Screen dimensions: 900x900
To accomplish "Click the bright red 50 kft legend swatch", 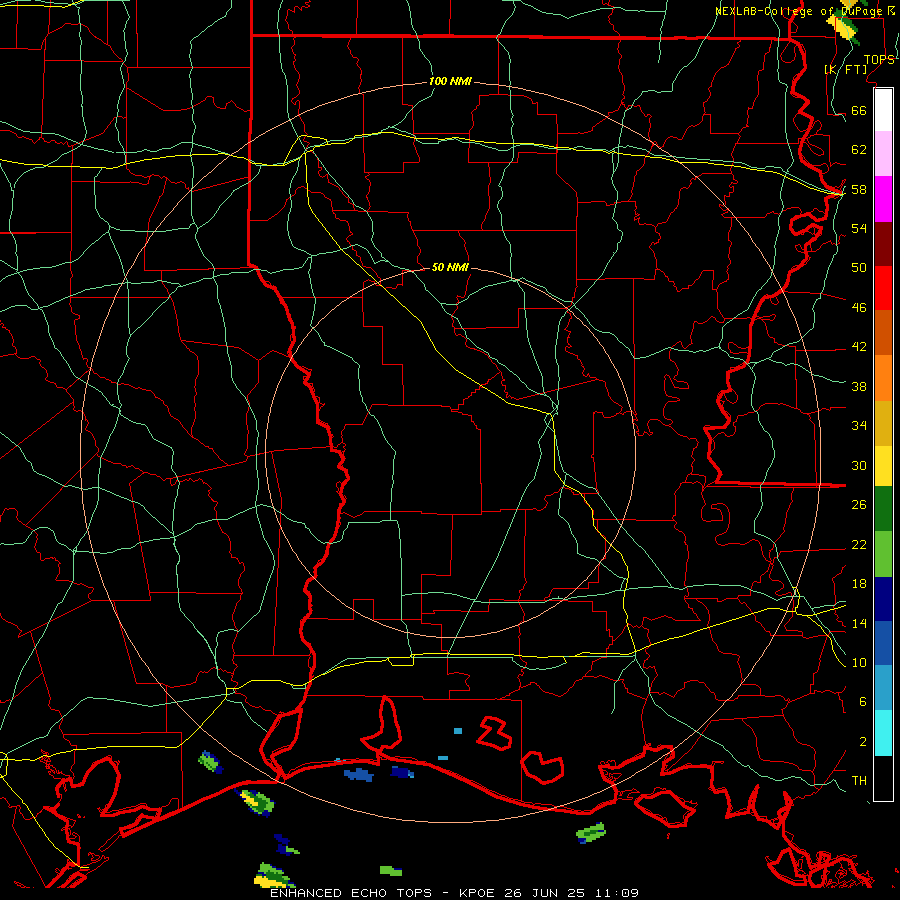I will tap(883, 288).
